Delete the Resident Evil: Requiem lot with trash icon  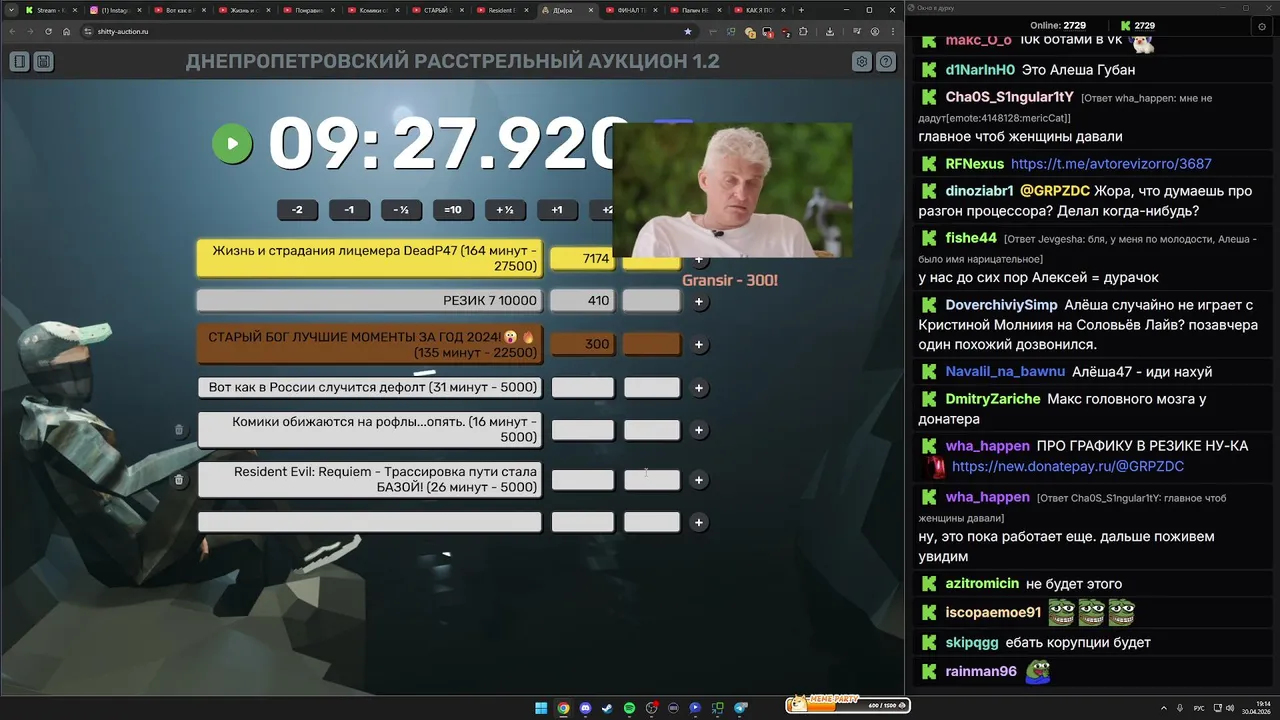(x=179, y=480)
